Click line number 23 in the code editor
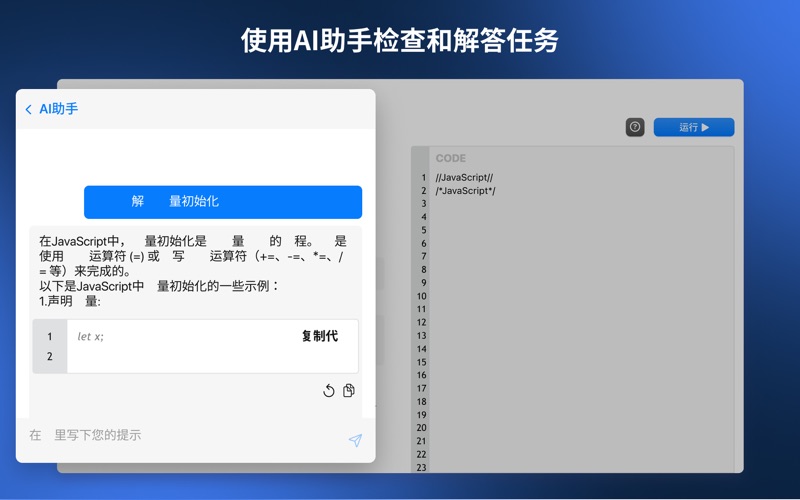This screenshot has height=500, width=800. (421, 467)
